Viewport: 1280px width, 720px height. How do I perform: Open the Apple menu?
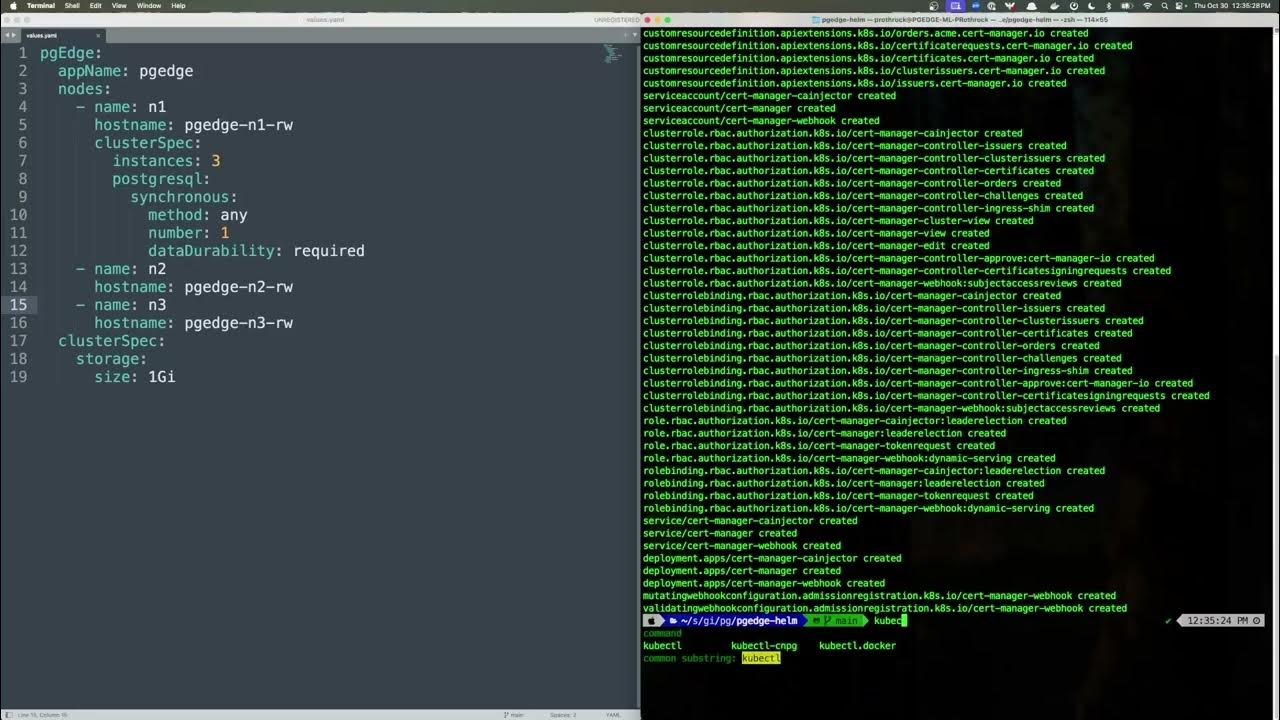(13, 5)
